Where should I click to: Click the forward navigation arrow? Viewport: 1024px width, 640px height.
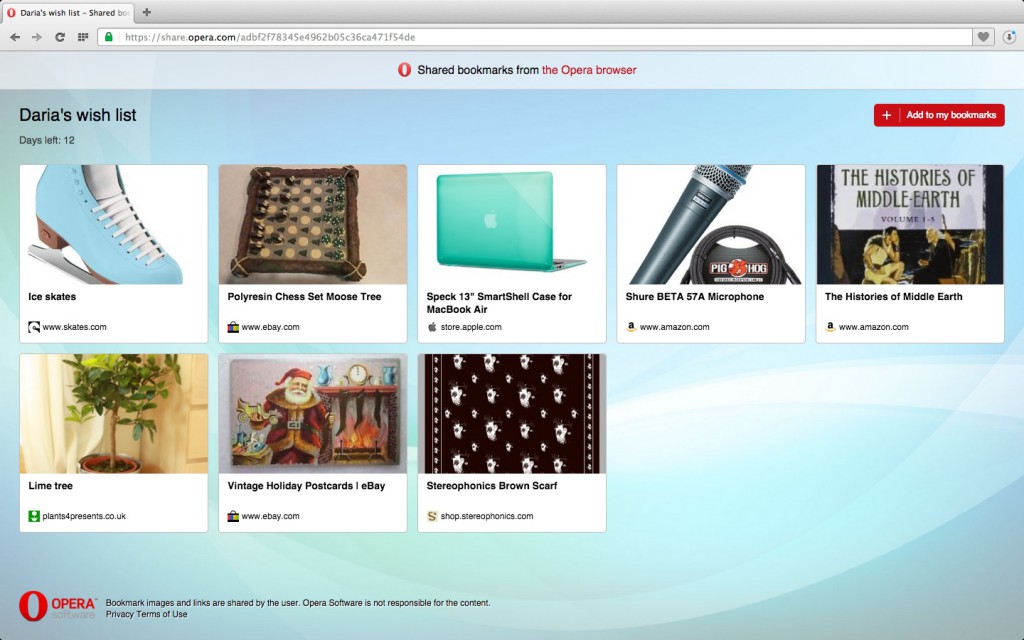click(x=37, y=37)
